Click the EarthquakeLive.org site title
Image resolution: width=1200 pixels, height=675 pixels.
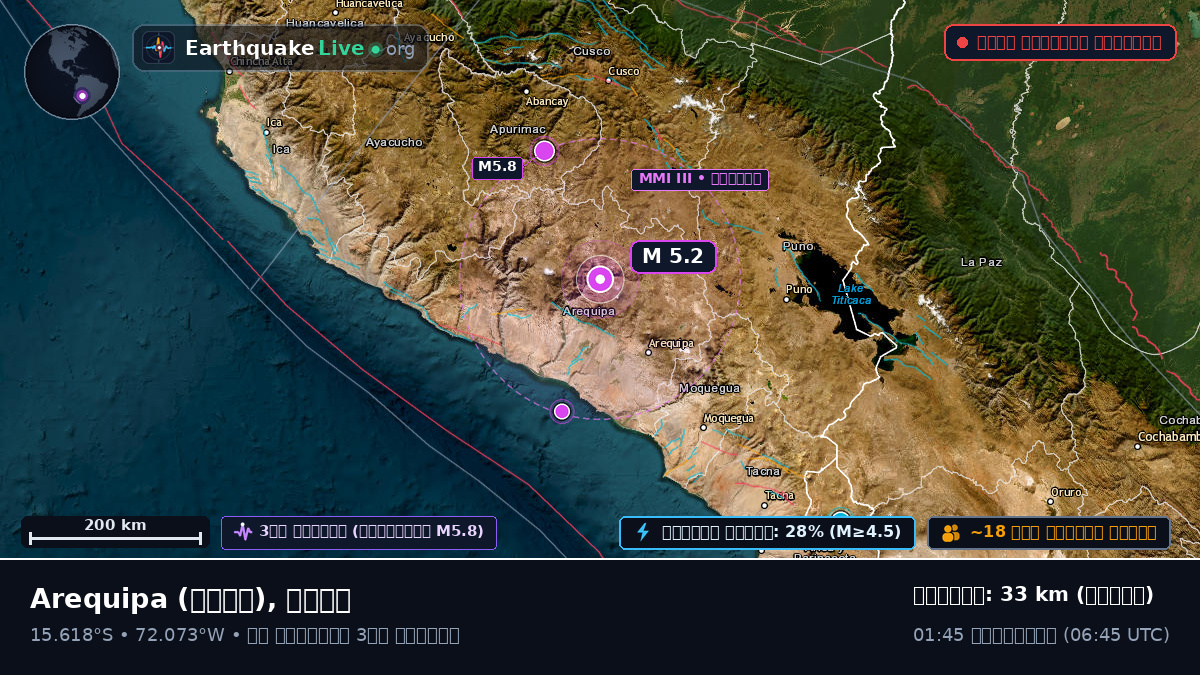[x=300, y=48]
